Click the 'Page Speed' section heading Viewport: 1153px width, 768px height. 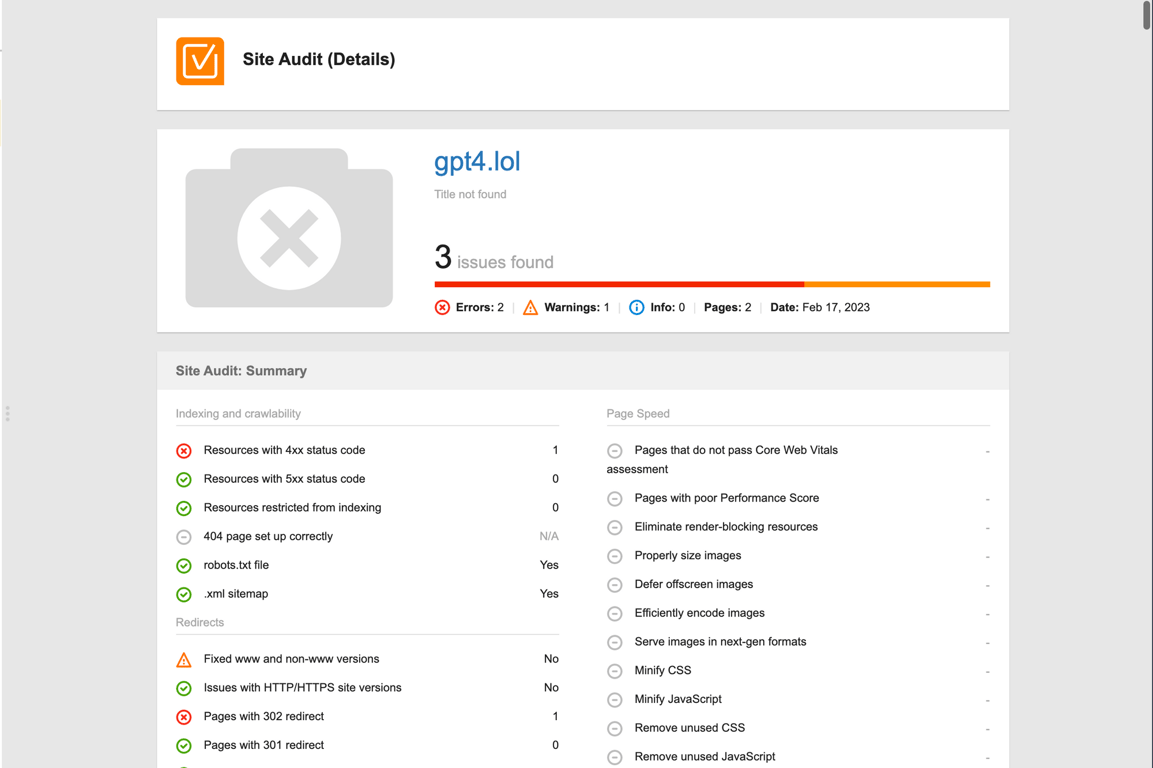tap(638, 413)
